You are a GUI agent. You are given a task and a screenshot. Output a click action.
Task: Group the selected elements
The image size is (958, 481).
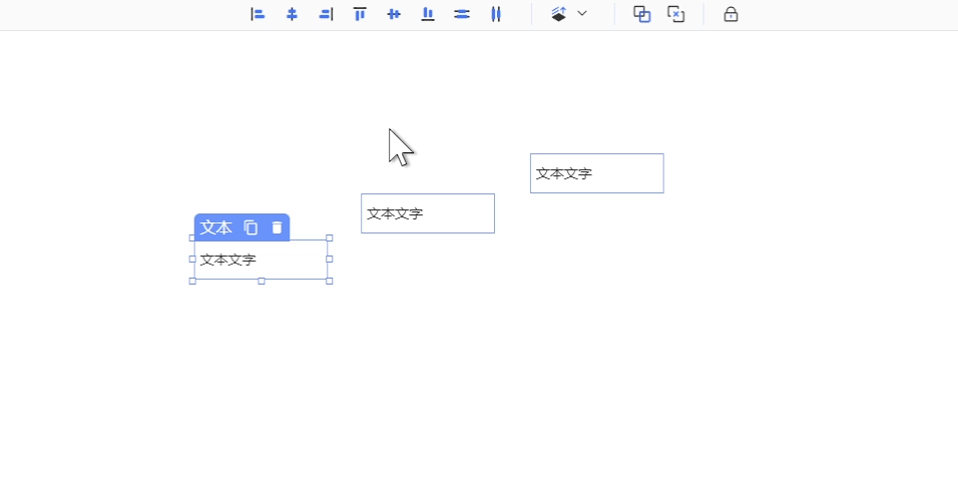(x=642, y=14)
